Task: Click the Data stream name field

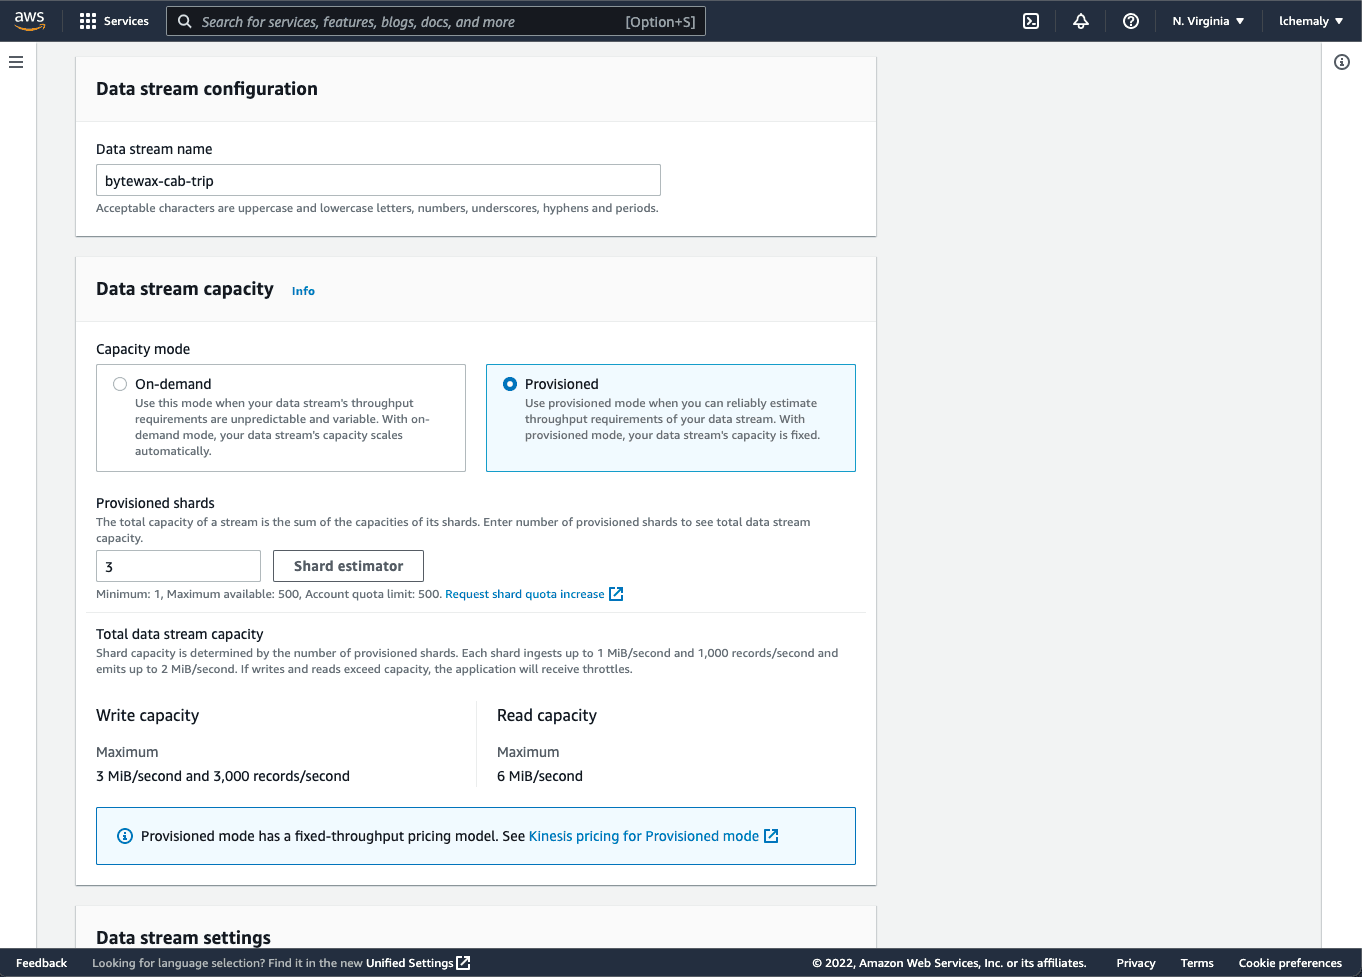Action: pos(378,180)
